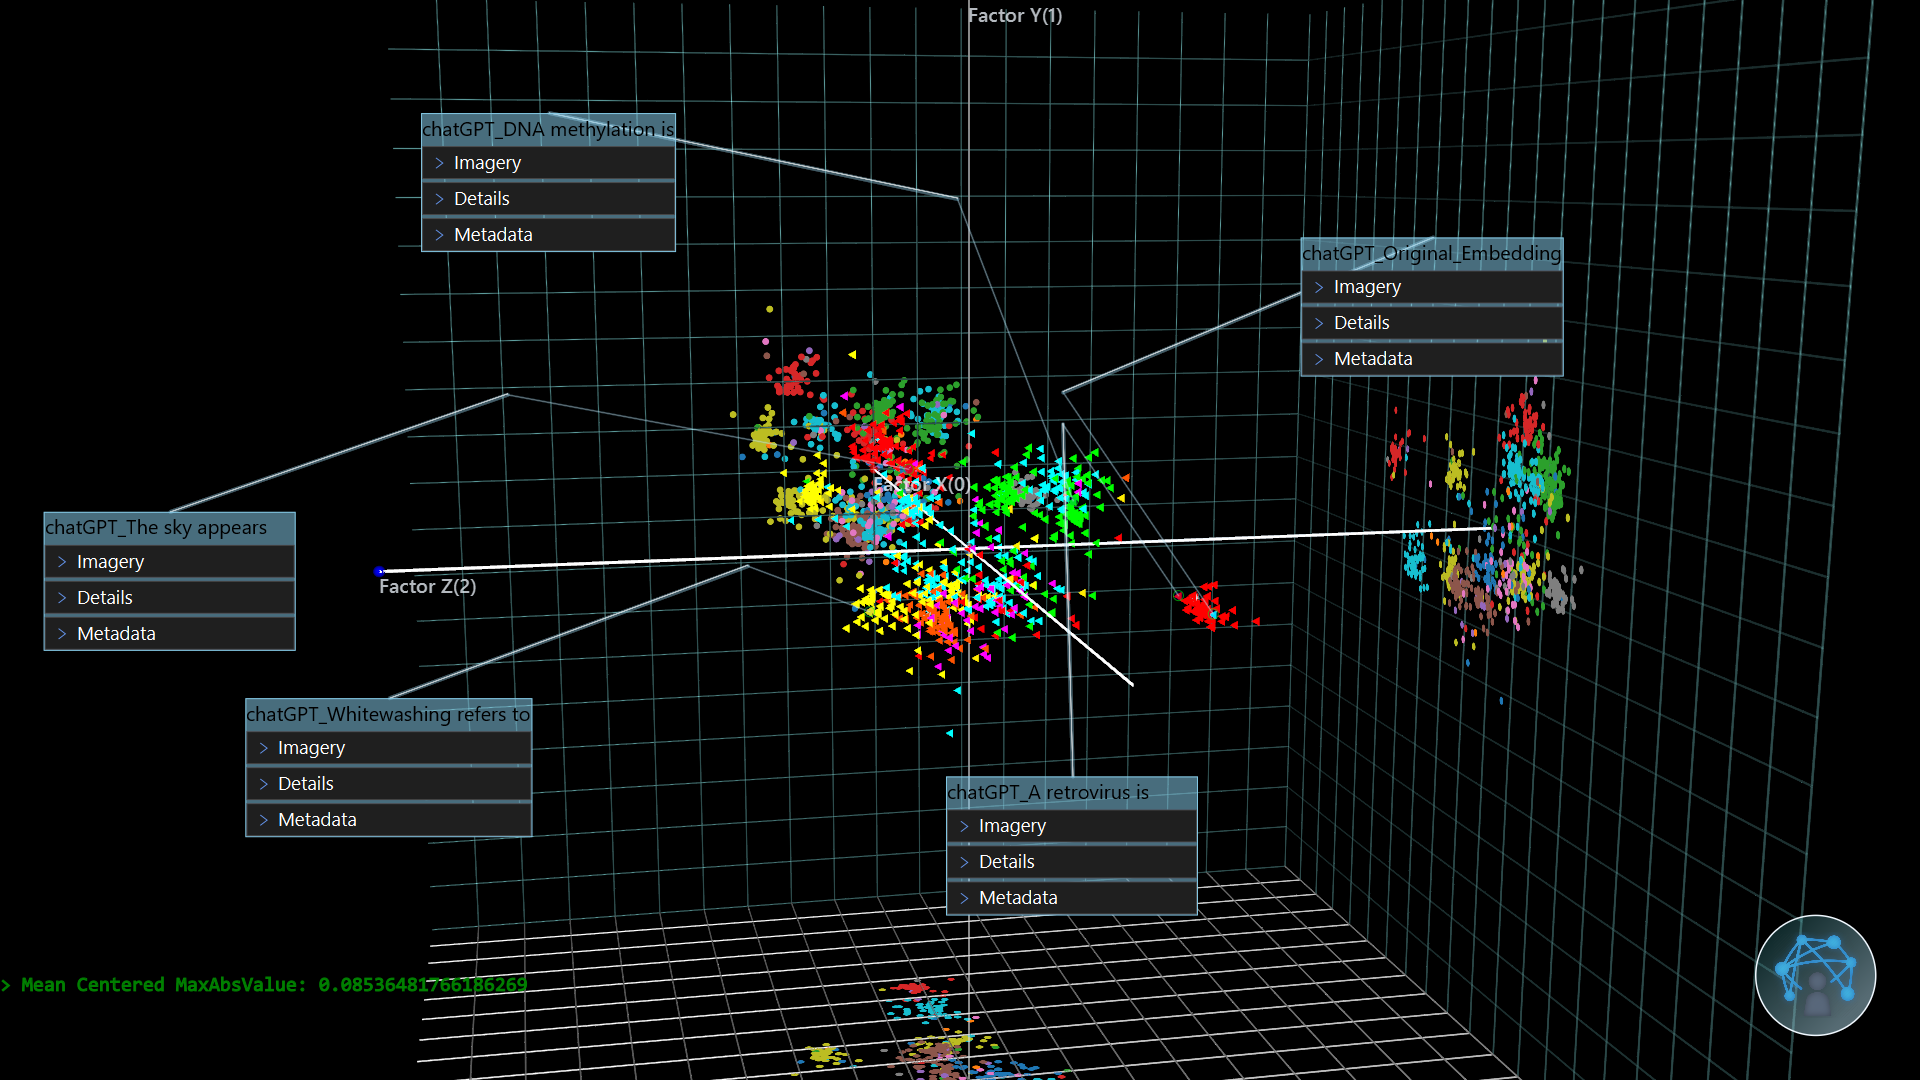Expand Metadata in Original_Embedding panel
Viewport: 1920px width, 1080px height.
(x=1372, y=359)
